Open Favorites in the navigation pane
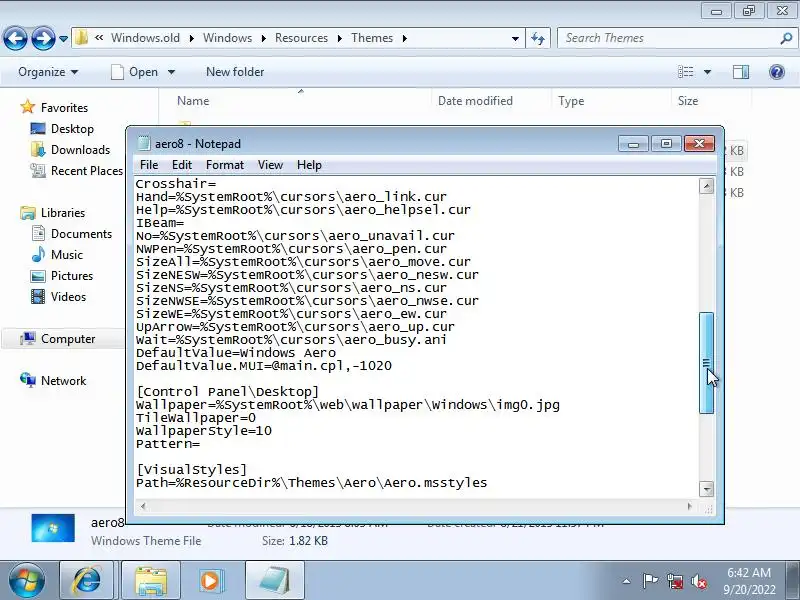 tap(64, 108)
